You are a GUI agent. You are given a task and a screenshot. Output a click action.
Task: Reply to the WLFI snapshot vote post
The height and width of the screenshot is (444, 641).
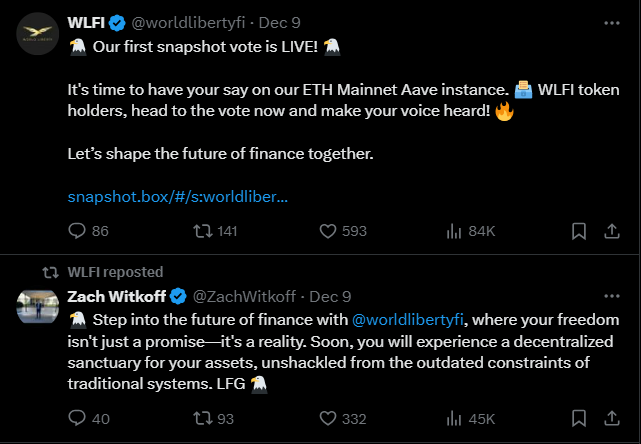pyautogui.click(x=78, y=231)
